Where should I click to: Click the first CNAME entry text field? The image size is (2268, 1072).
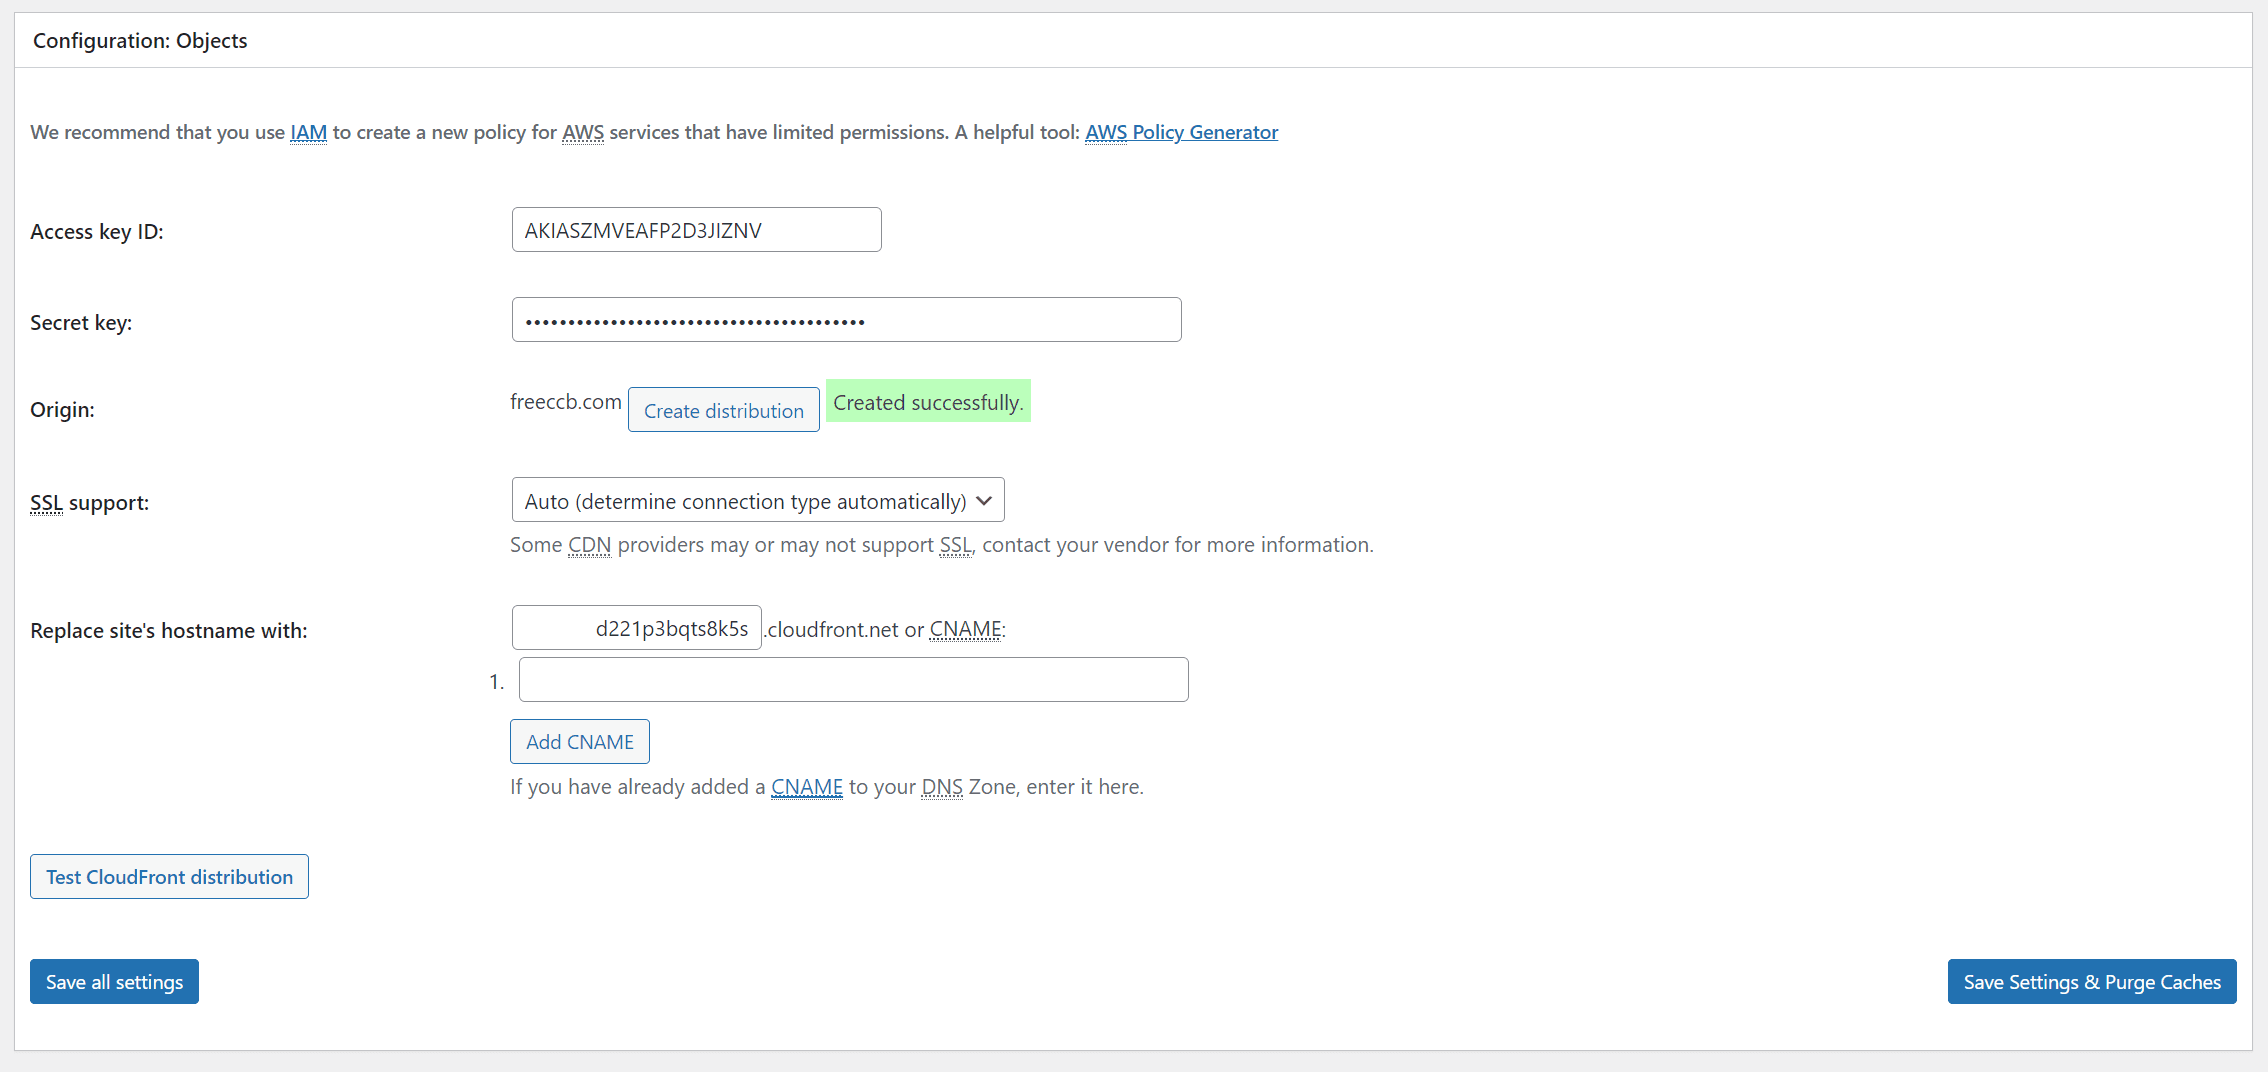[853, 680]
